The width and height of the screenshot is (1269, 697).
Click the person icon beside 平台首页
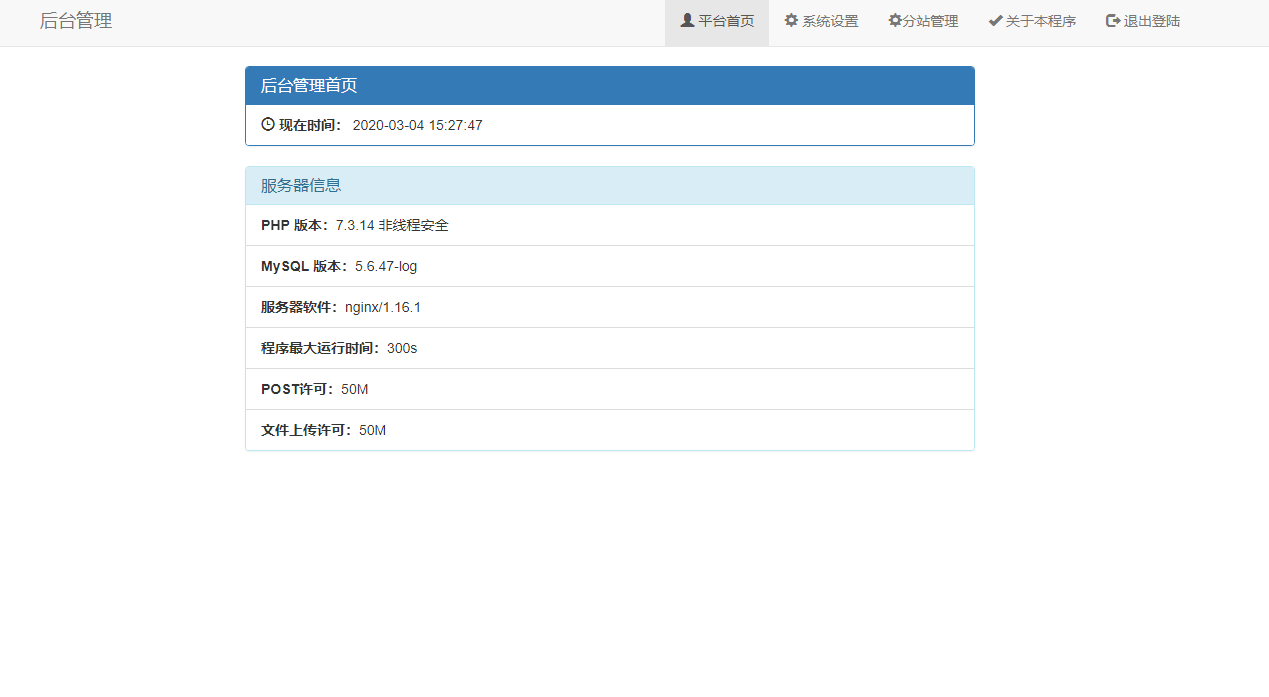pyautogui.click(x=685, y=20)
